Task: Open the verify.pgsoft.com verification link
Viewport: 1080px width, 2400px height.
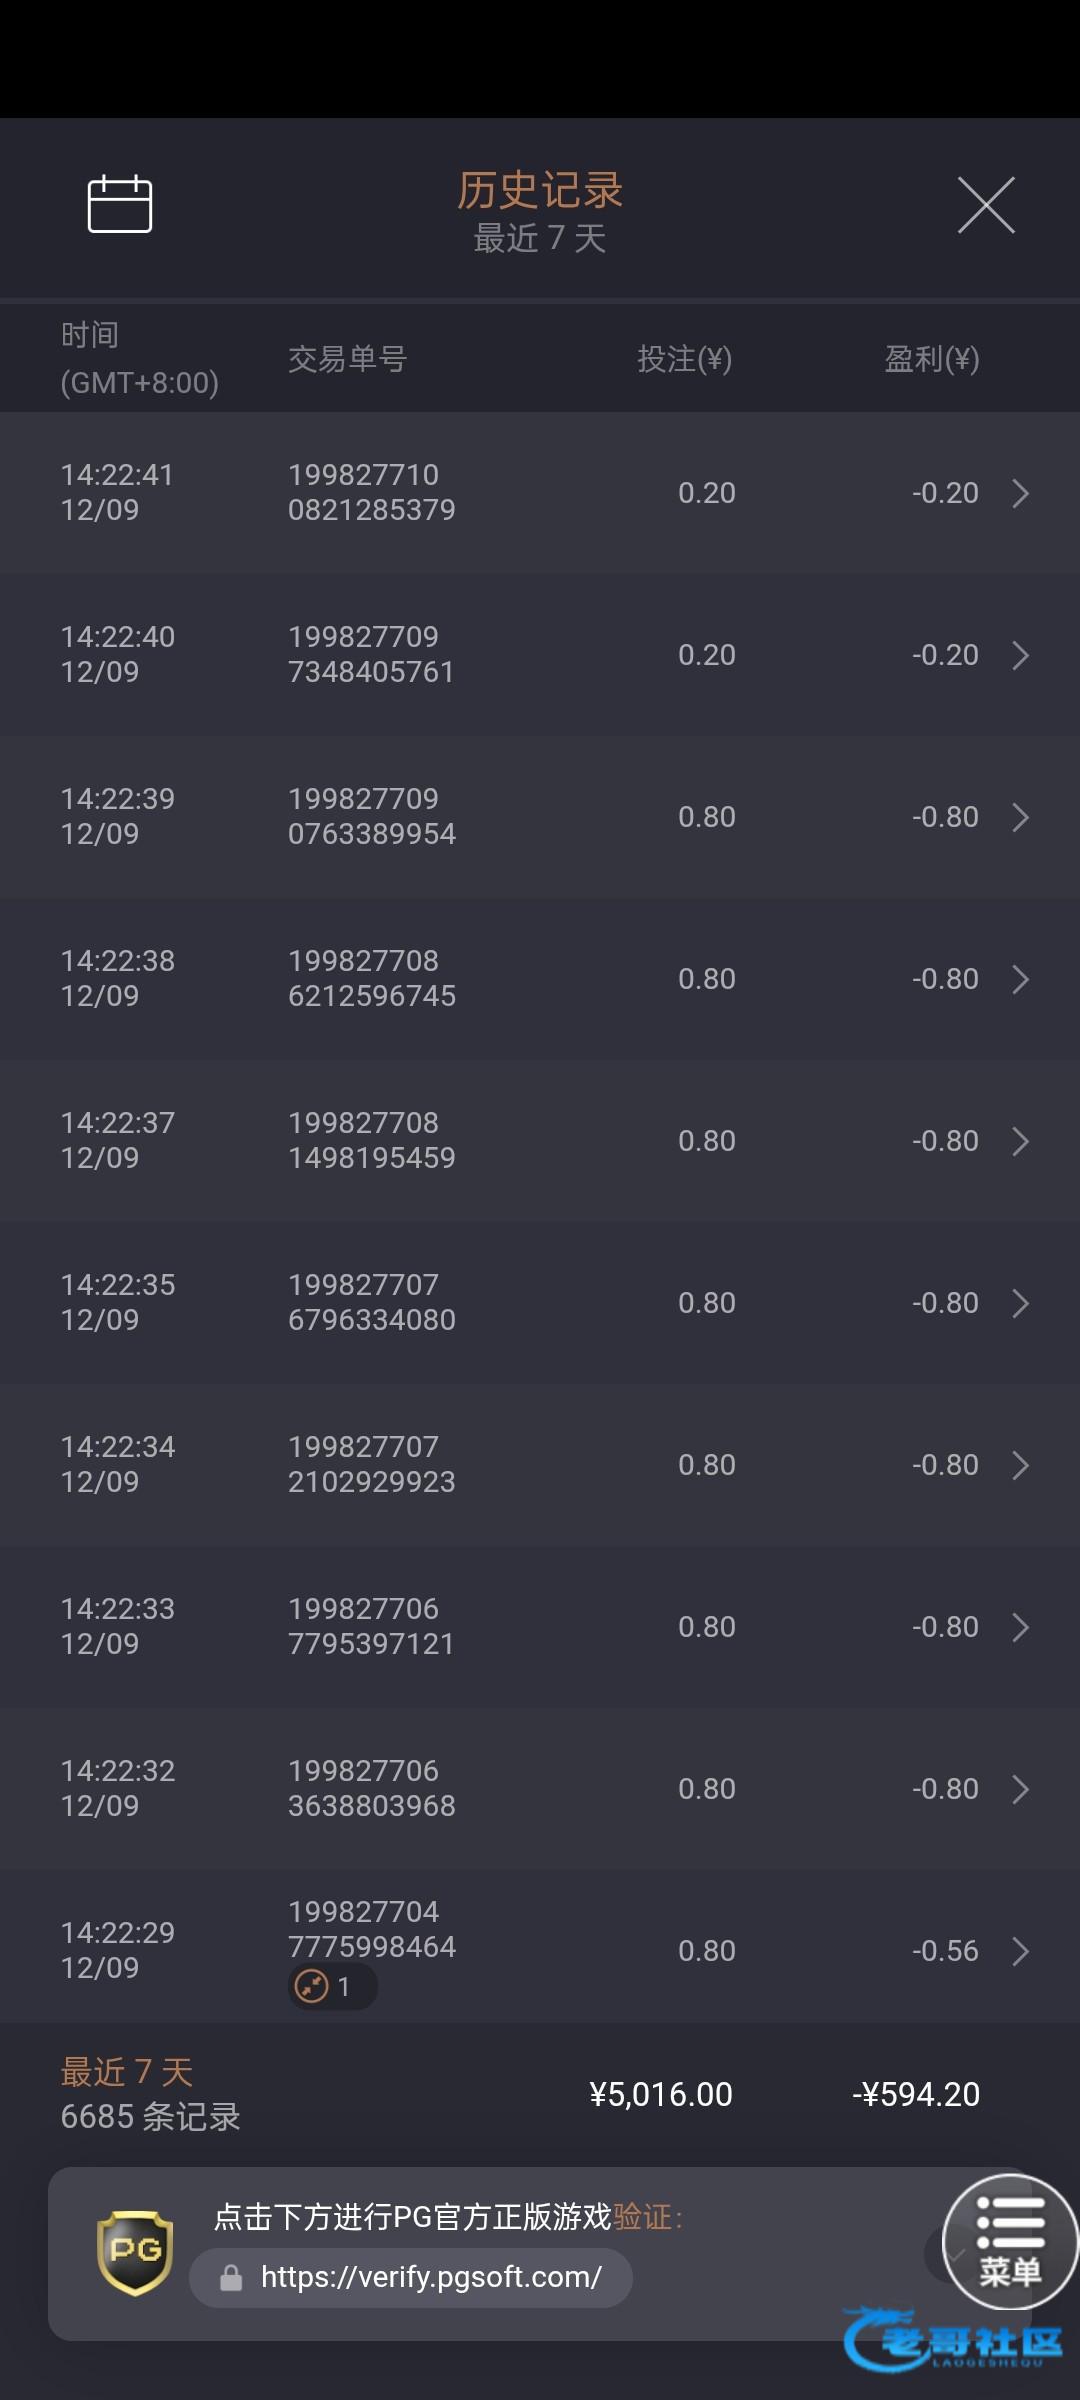Action: (431, 2277)
